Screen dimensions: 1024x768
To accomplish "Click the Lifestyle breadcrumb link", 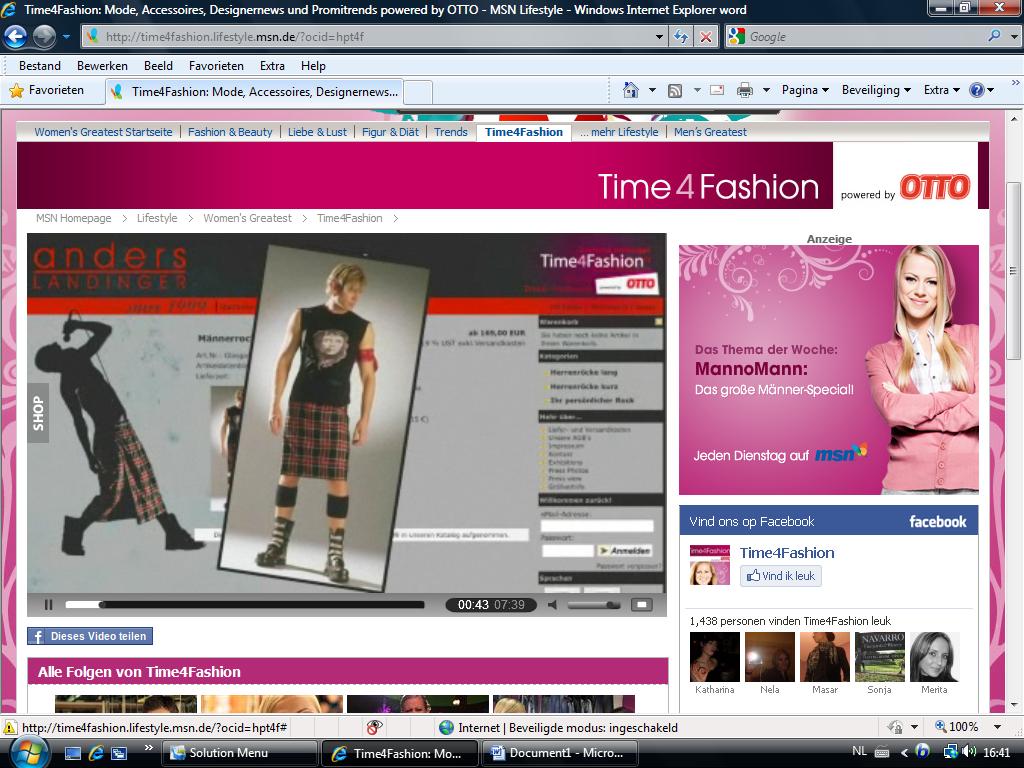I will [x=157, y=218].
